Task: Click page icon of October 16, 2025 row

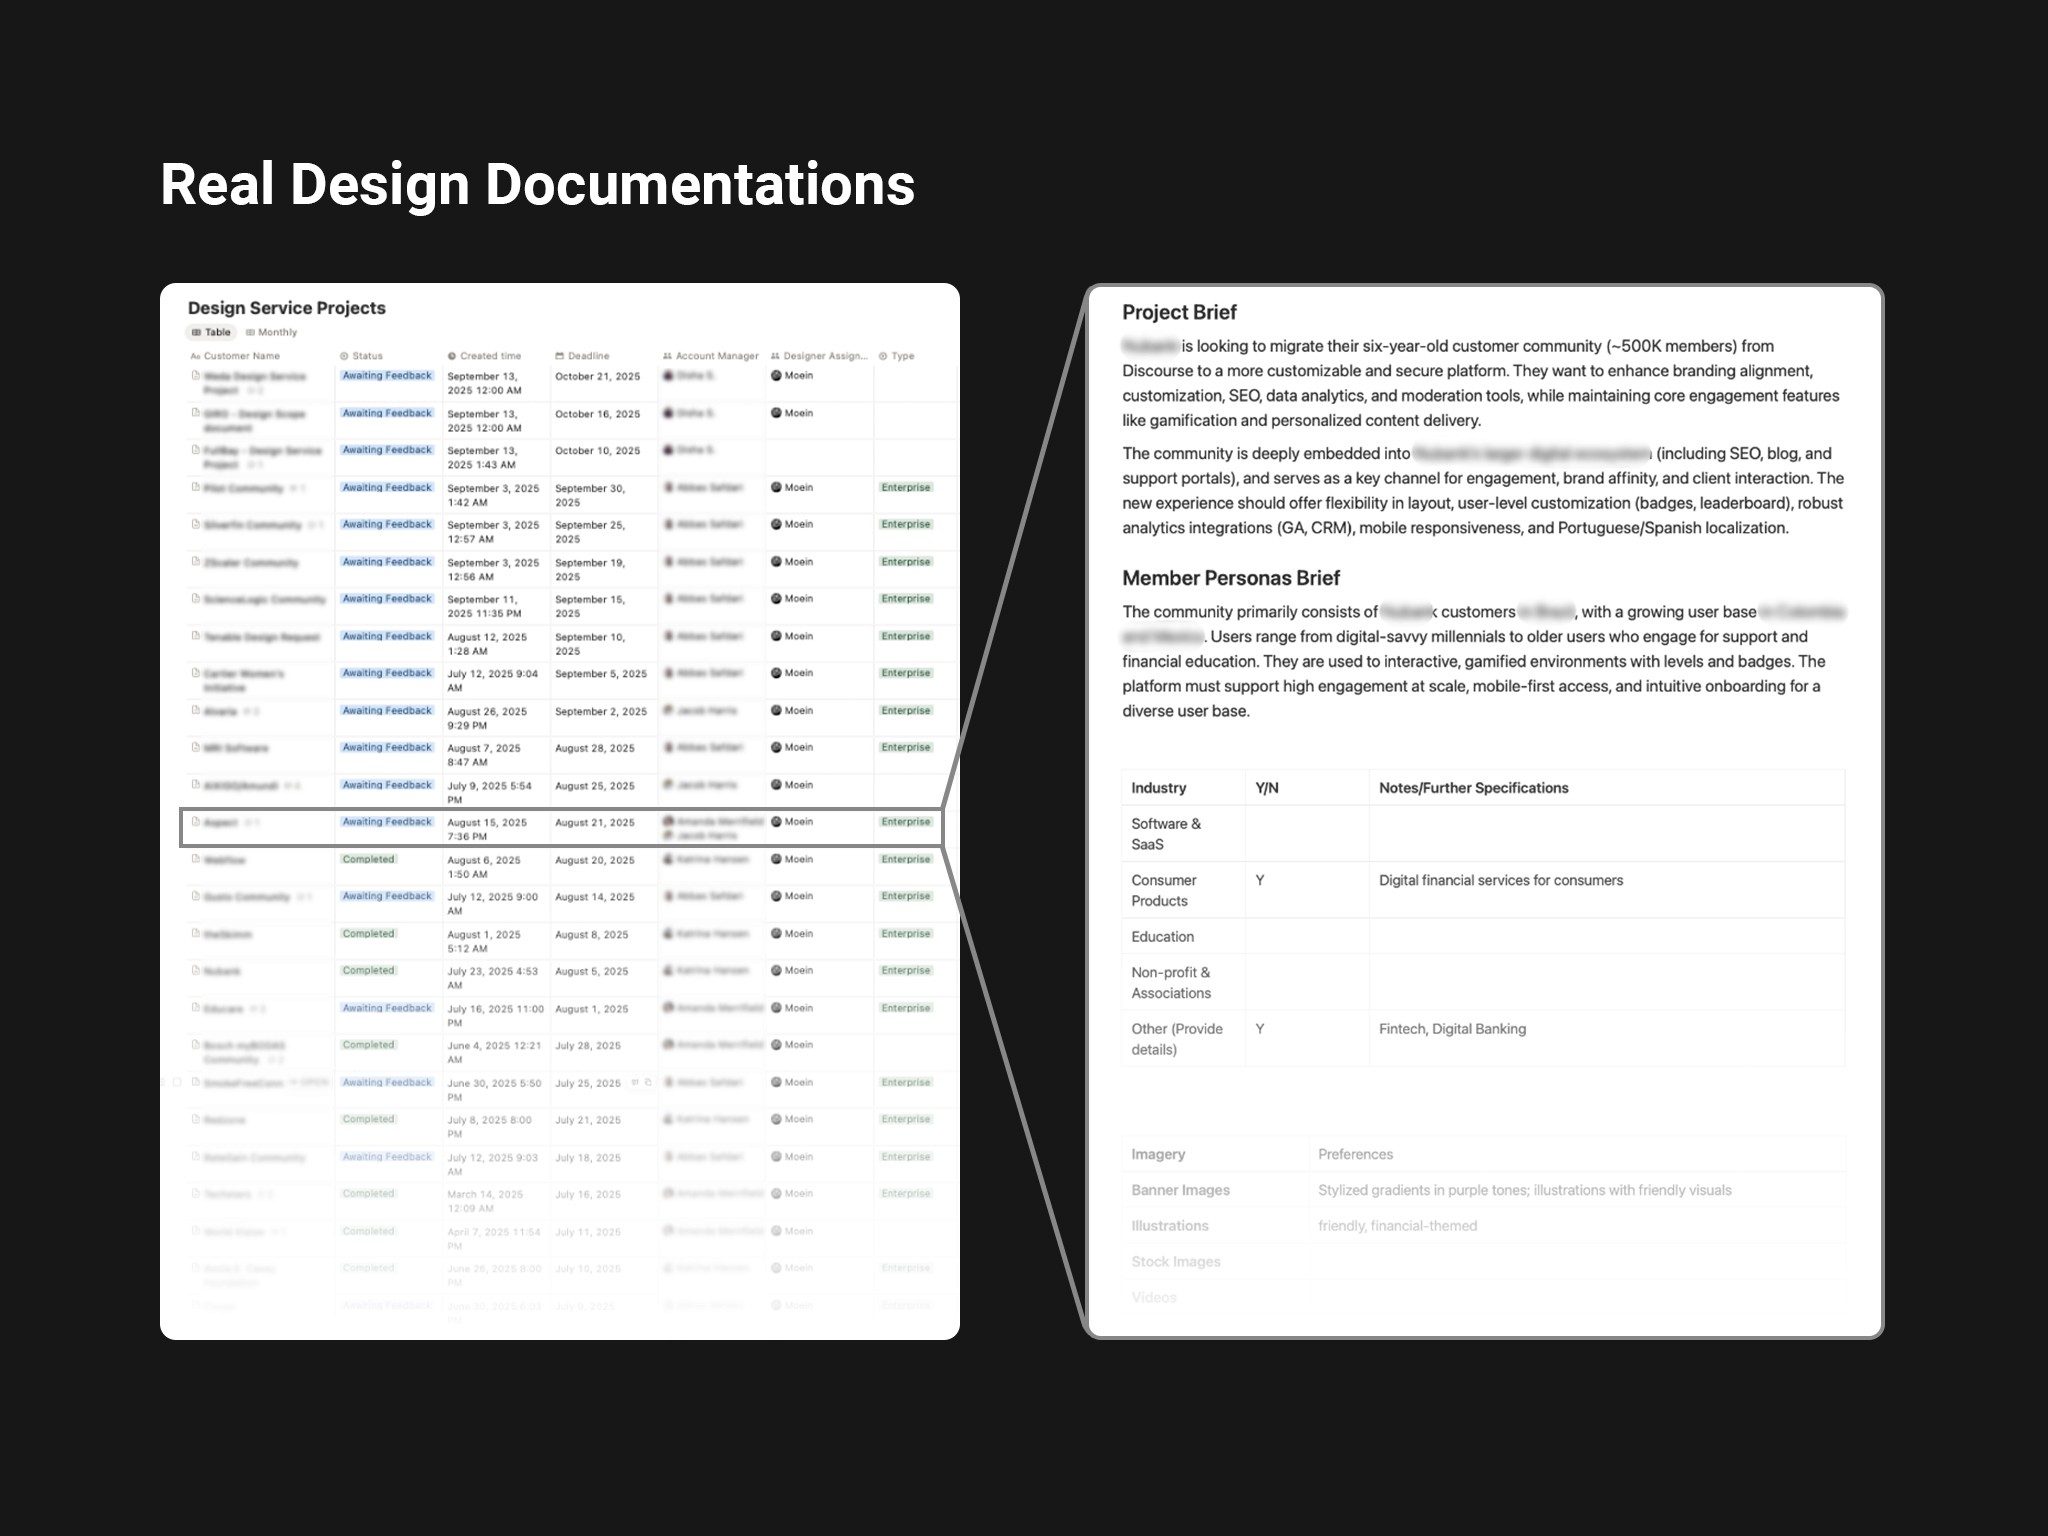Action: (x=195, y=413)
